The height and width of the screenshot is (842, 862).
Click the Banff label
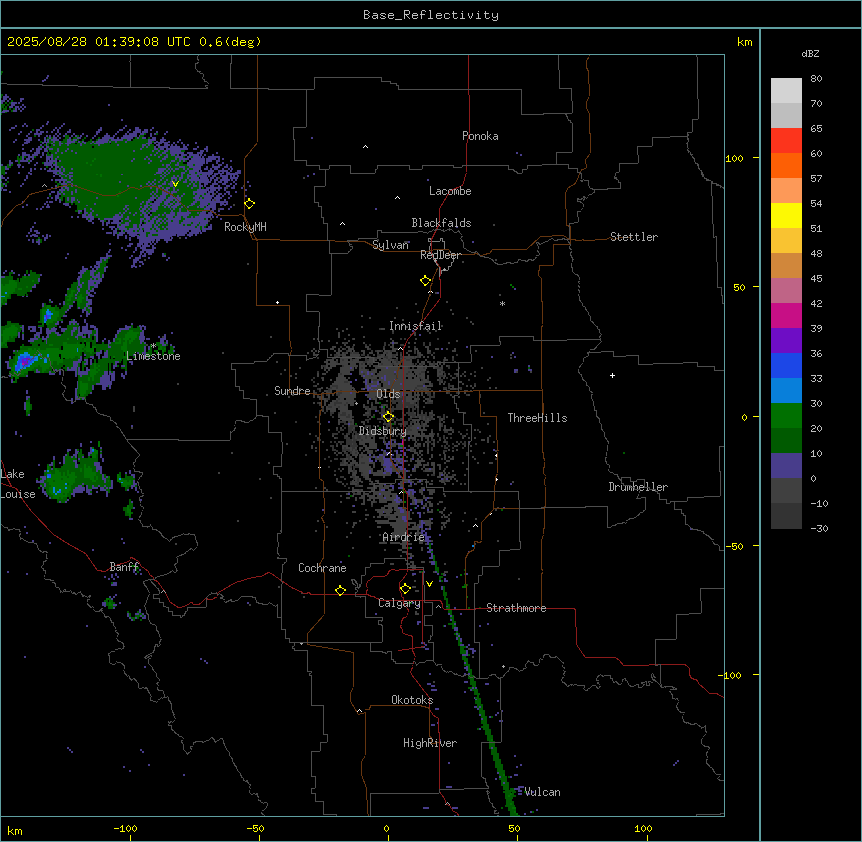click(124, 567)
